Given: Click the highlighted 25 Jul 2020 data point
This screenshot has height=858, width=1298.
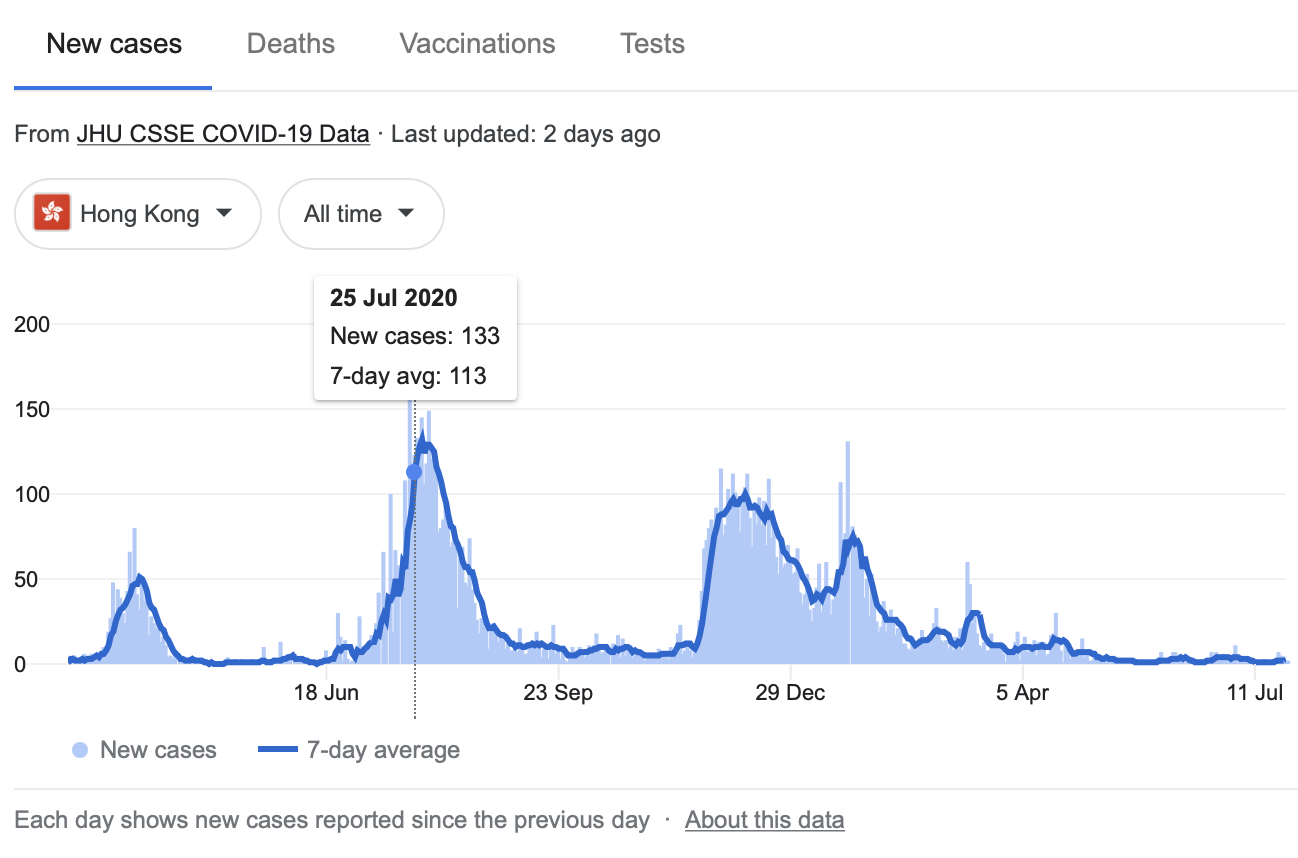Looking at the screenshot, I should (414, 472).
